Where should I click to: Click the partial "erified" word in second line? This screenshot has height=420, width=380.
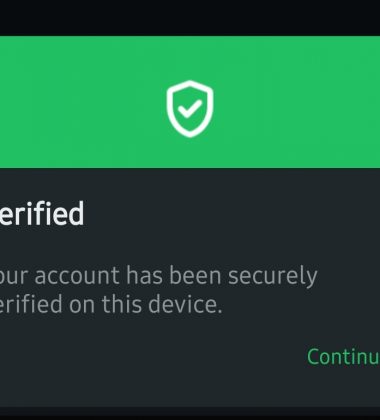coord(31,305)
